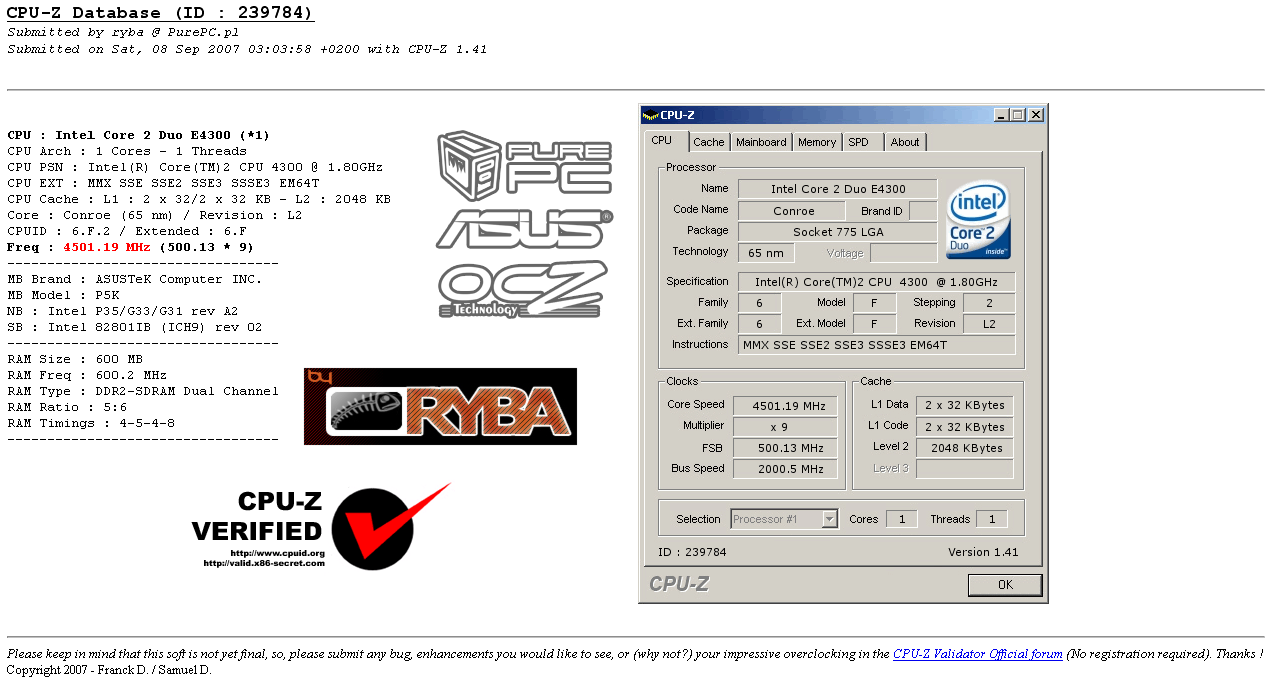This screenshot has width=1270, height=680.
Task: Click 'SB : Intel 82801IB (ICH9)' line
Action: point(134,327)
